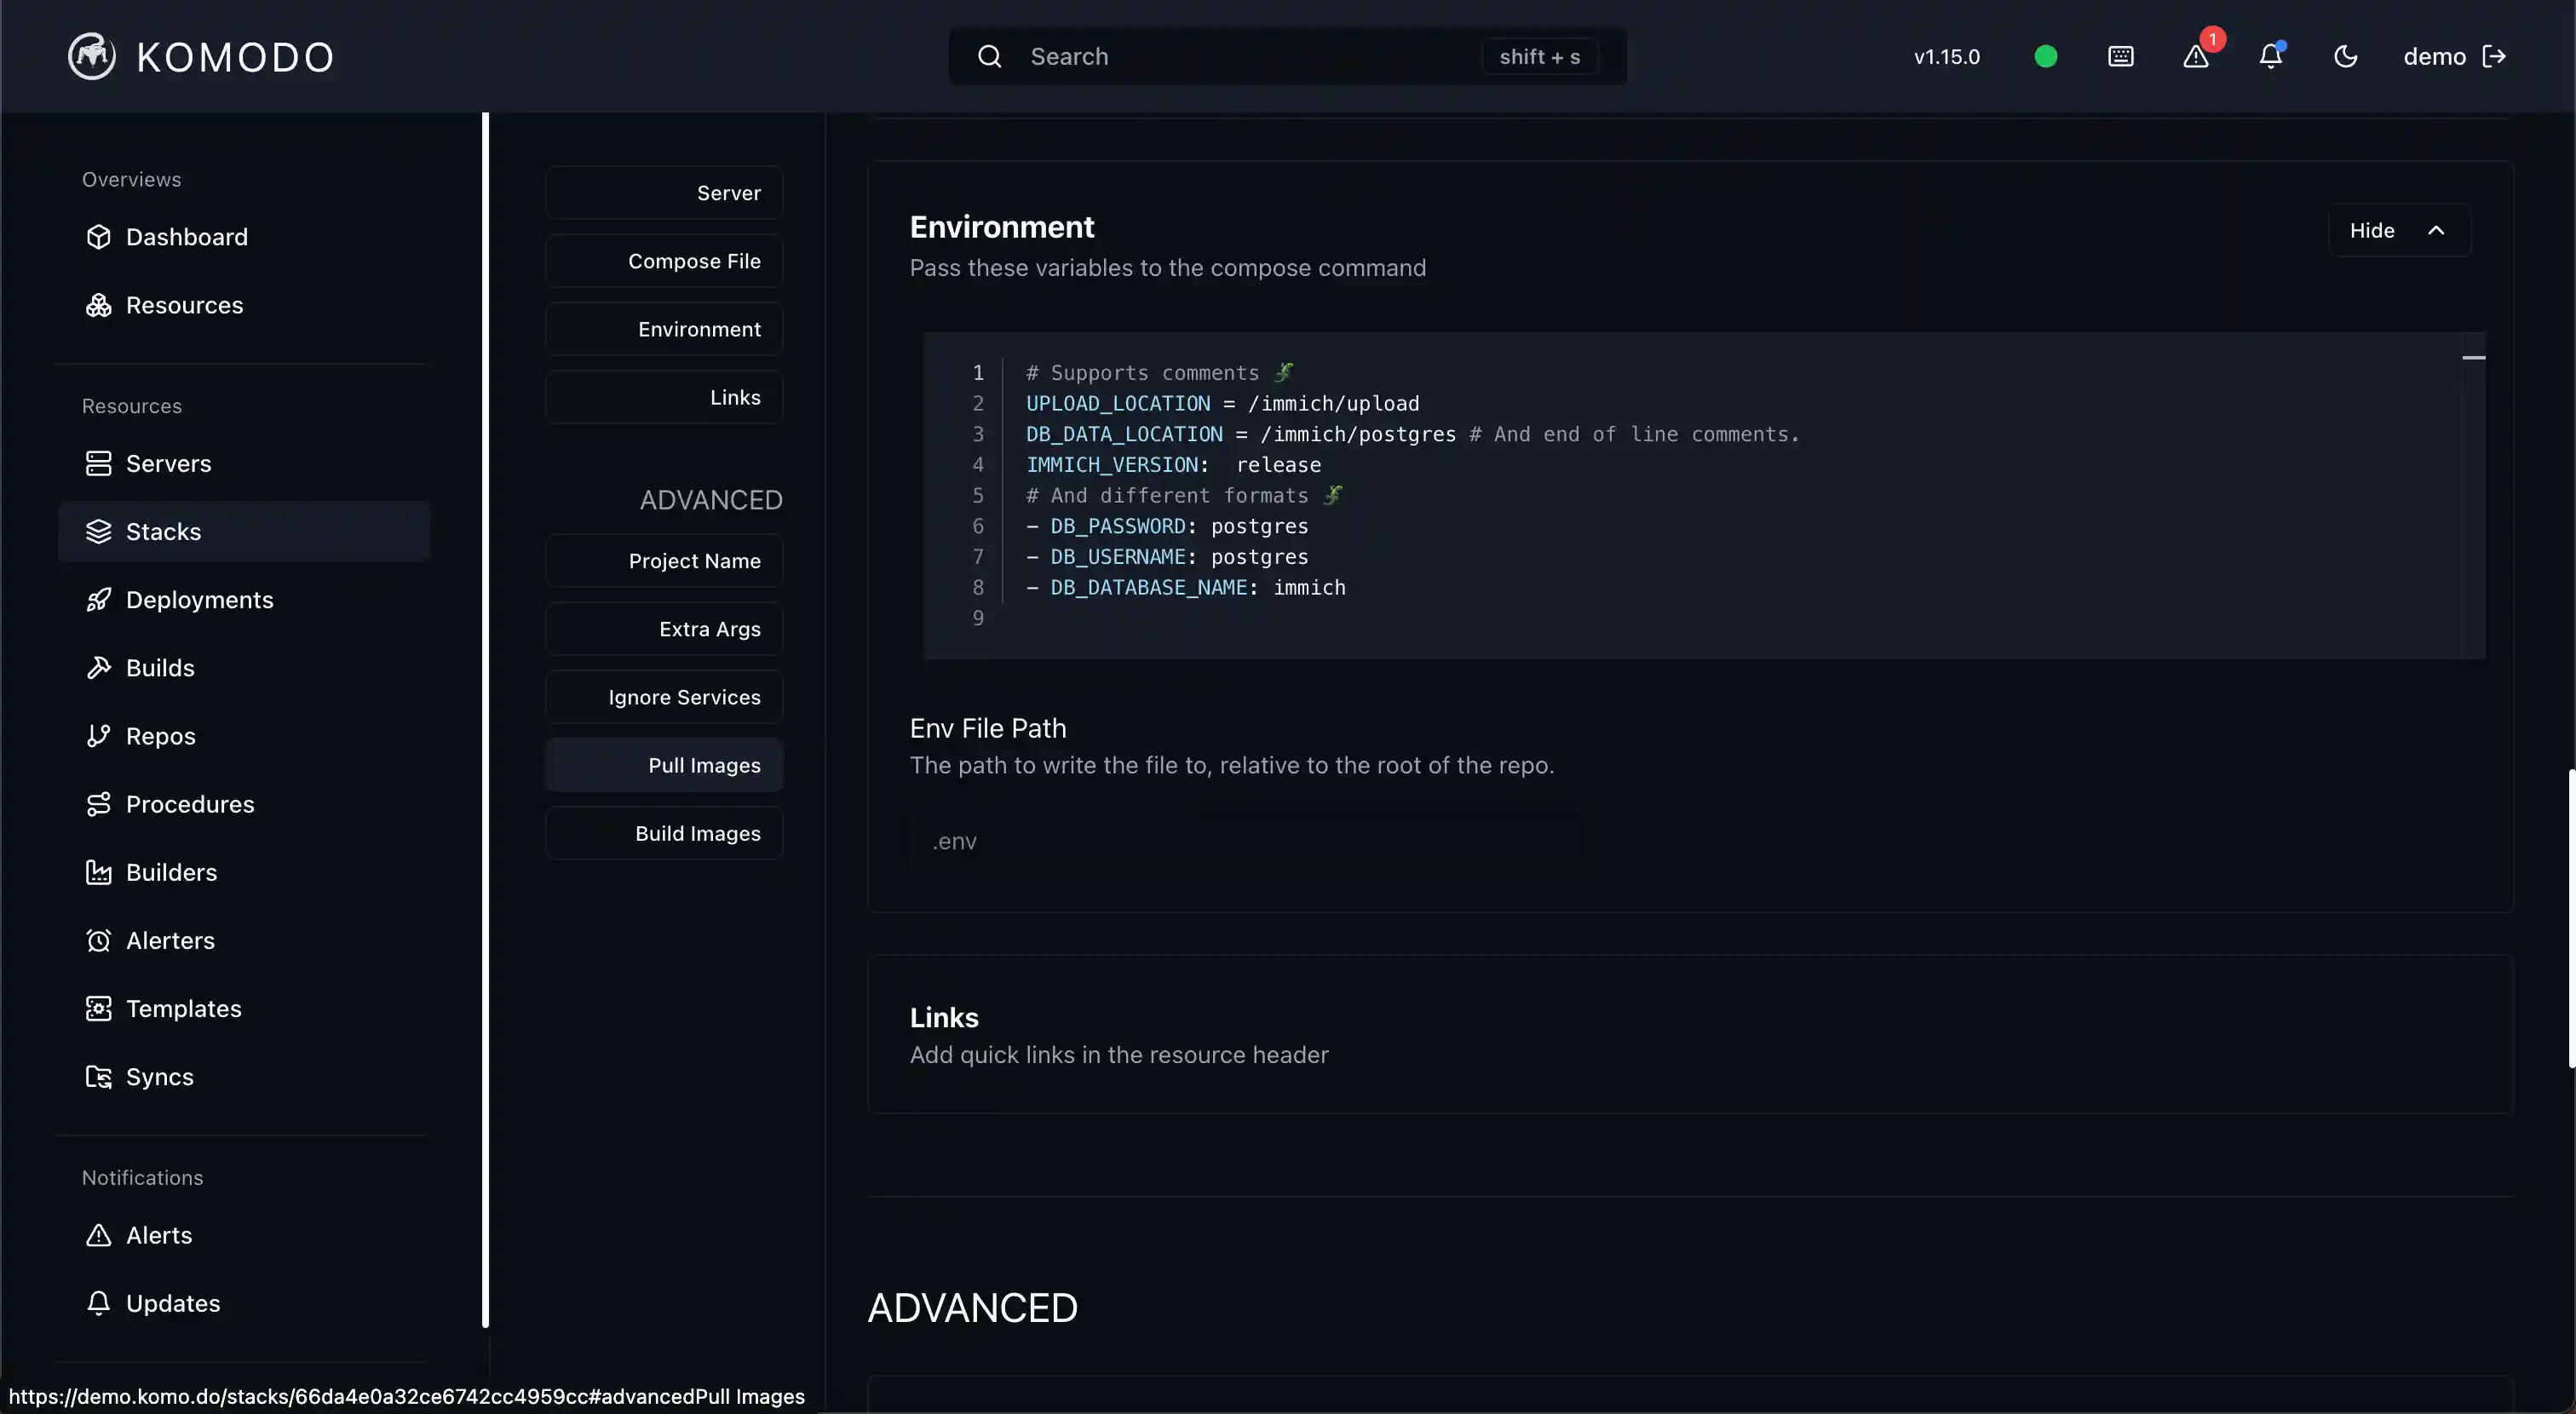This screenshot has height=1414, width=2576.
Task: Click the search magnifier icon
Action: pos(989,57)
